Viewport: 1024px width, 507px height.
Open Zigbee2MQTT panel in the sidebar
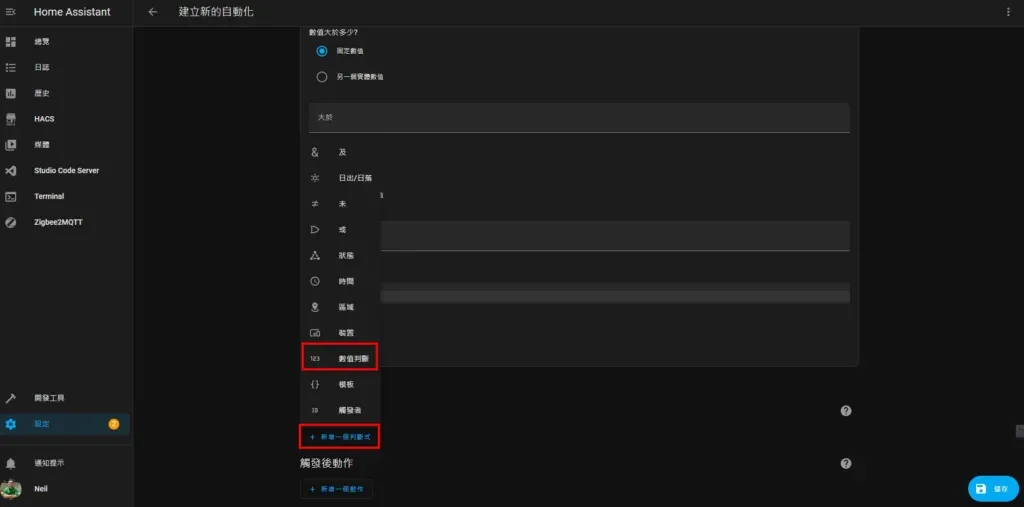pos(58,222)
